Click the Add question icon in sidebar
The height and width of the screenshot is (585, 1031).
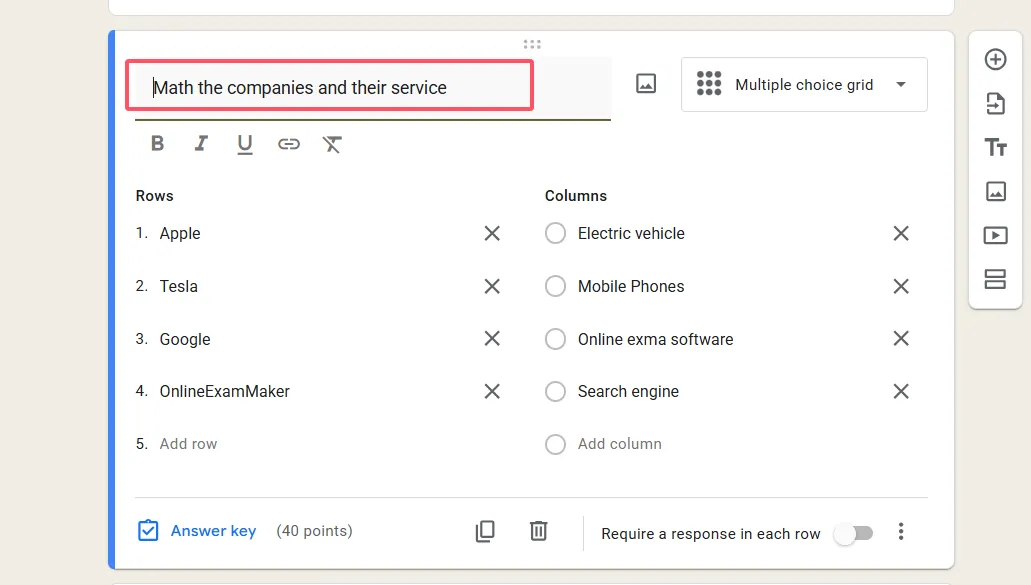tap(995, 60)
